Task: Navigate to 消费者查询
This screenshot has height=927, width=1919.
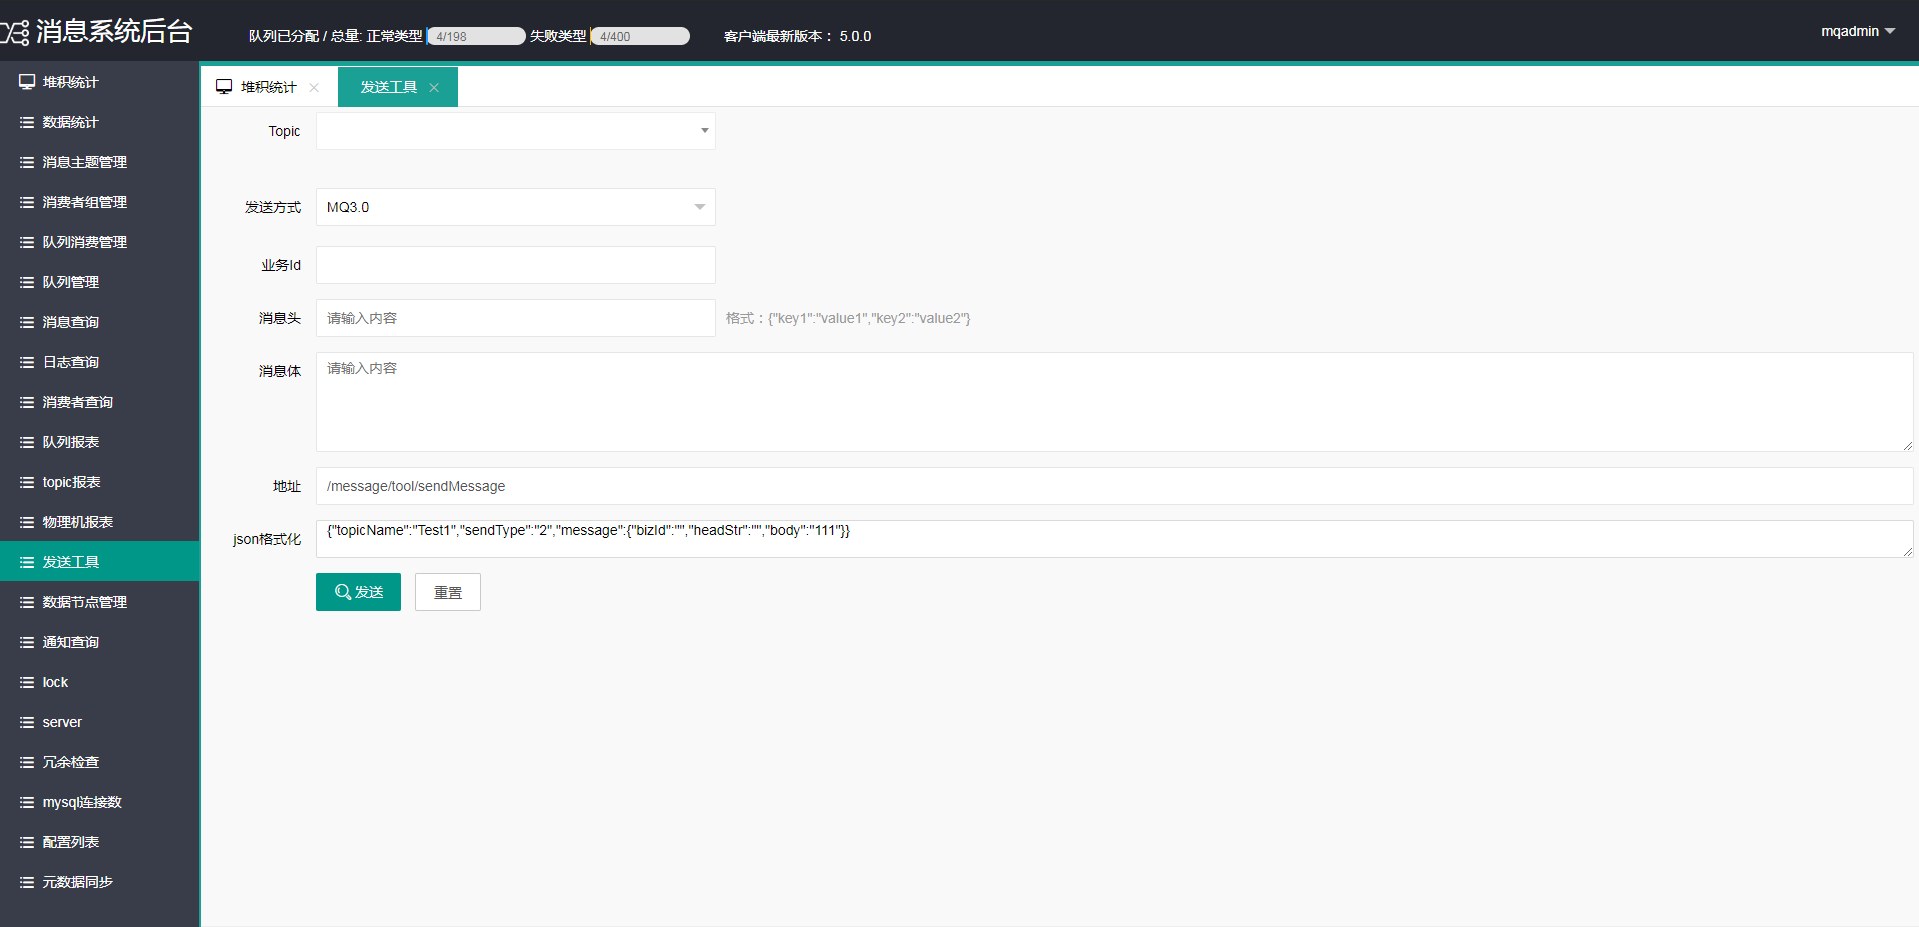Action: point(100,402)
